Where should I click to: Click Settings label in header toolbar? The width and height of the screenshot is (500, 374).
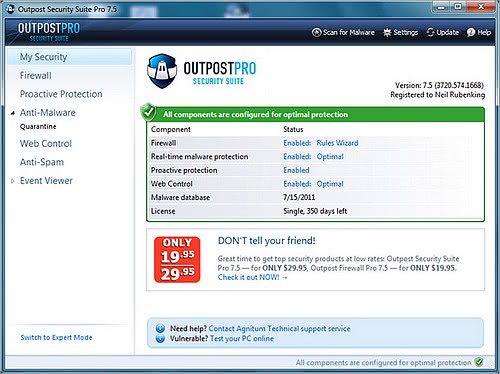[406, 32]
